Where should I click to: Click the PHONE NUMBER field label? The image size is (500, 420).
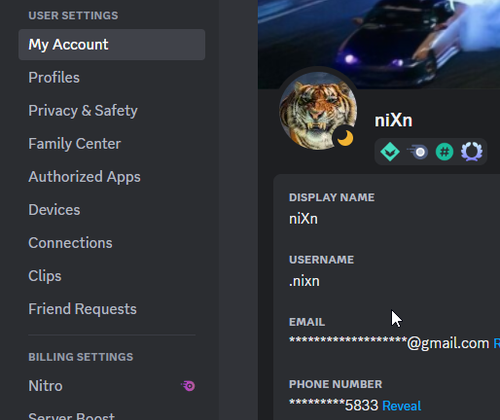335,384
